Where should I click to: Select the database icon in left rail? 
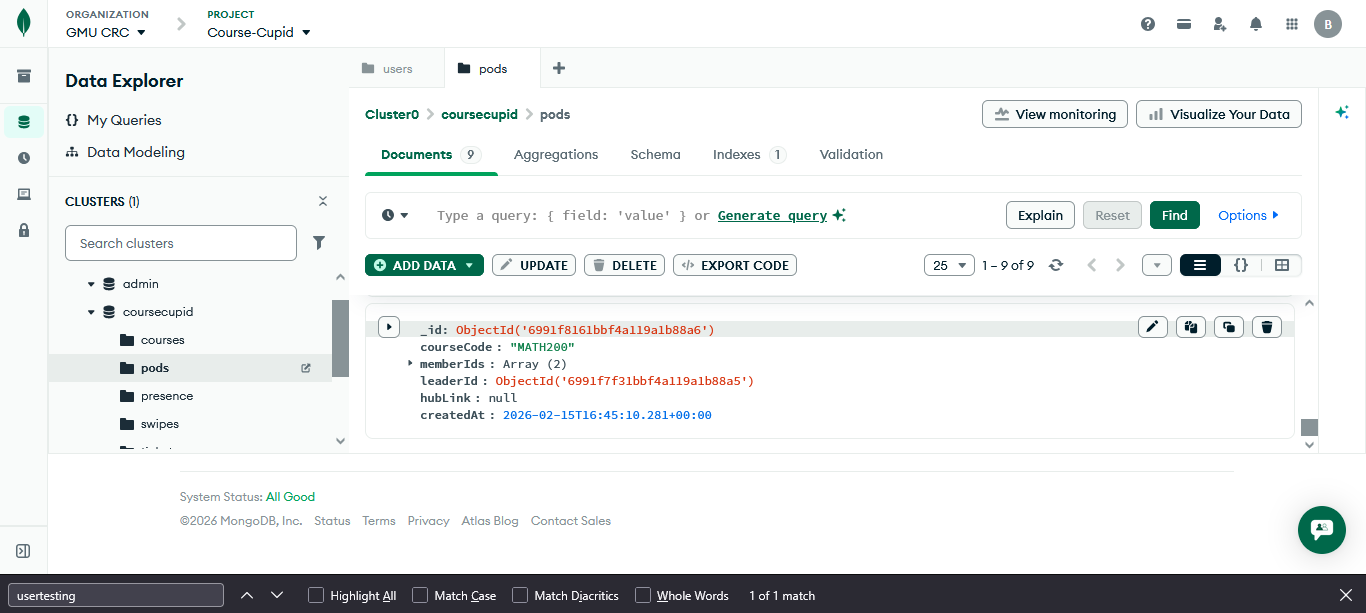pyautogui.click(x=24, y=122)
